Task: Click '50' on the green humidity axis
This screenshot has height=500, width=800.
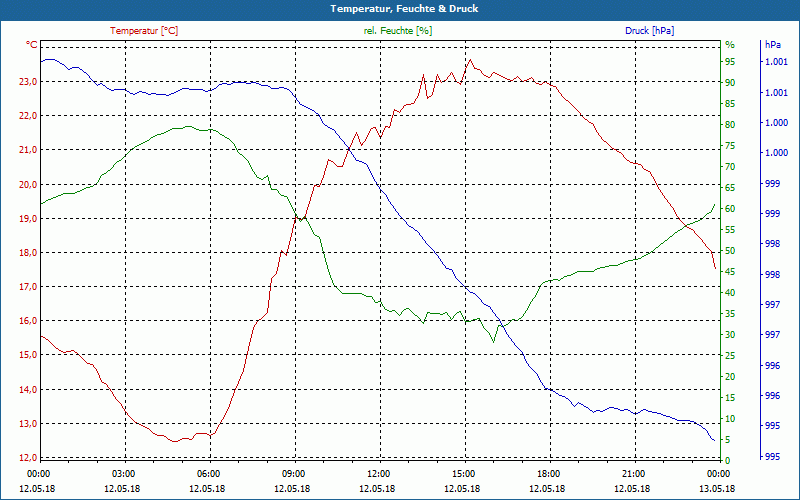Action: pyautogui.click(x=730, y=251)
